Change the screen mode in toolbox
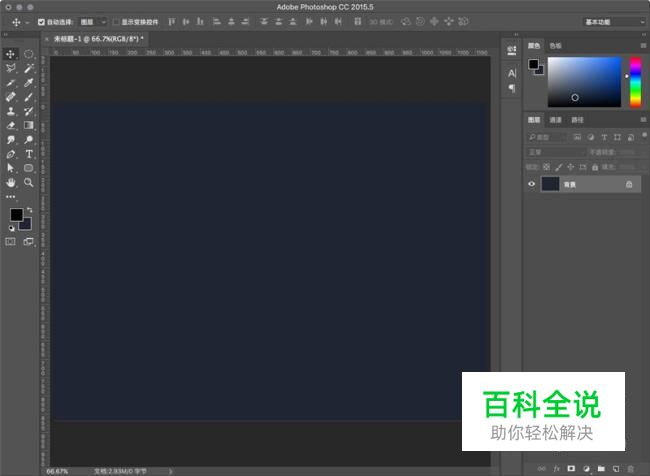650x476 pixels. coord(28,241)
